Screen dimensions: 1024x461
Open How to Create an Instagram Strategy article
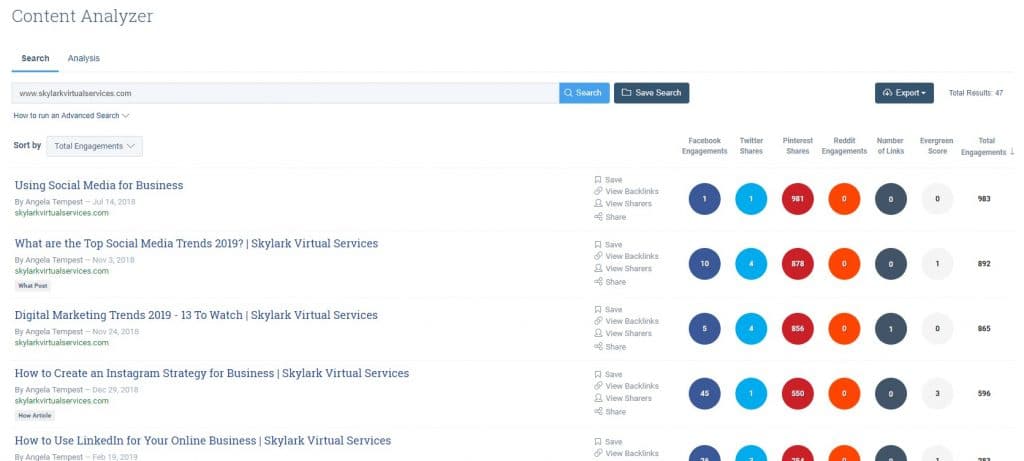212,374
